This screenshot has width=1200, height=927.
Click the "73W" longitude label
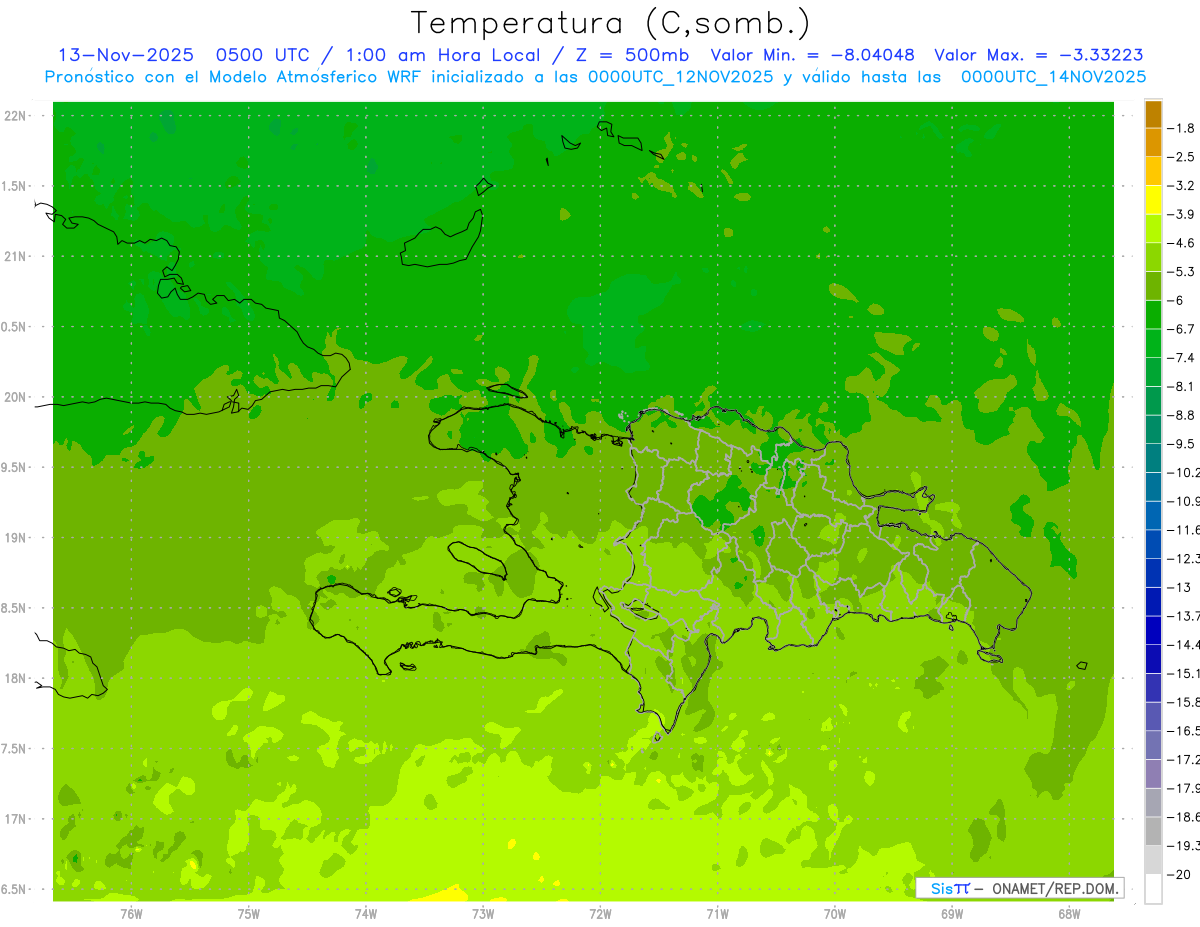coord(483,913)
